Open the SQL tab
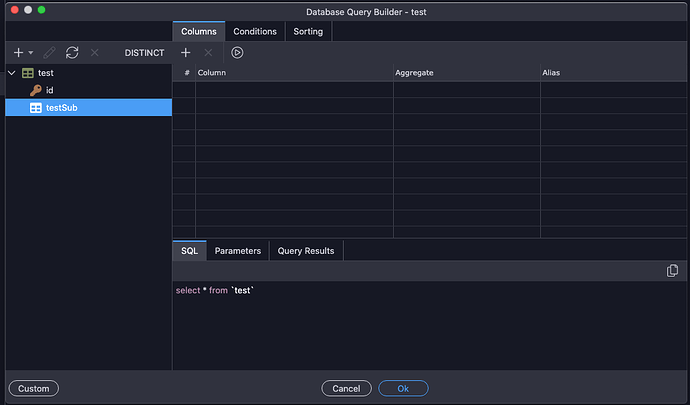The width and height of the screenshot is (690, 405). pyautogui.click(x=190, y=251)
